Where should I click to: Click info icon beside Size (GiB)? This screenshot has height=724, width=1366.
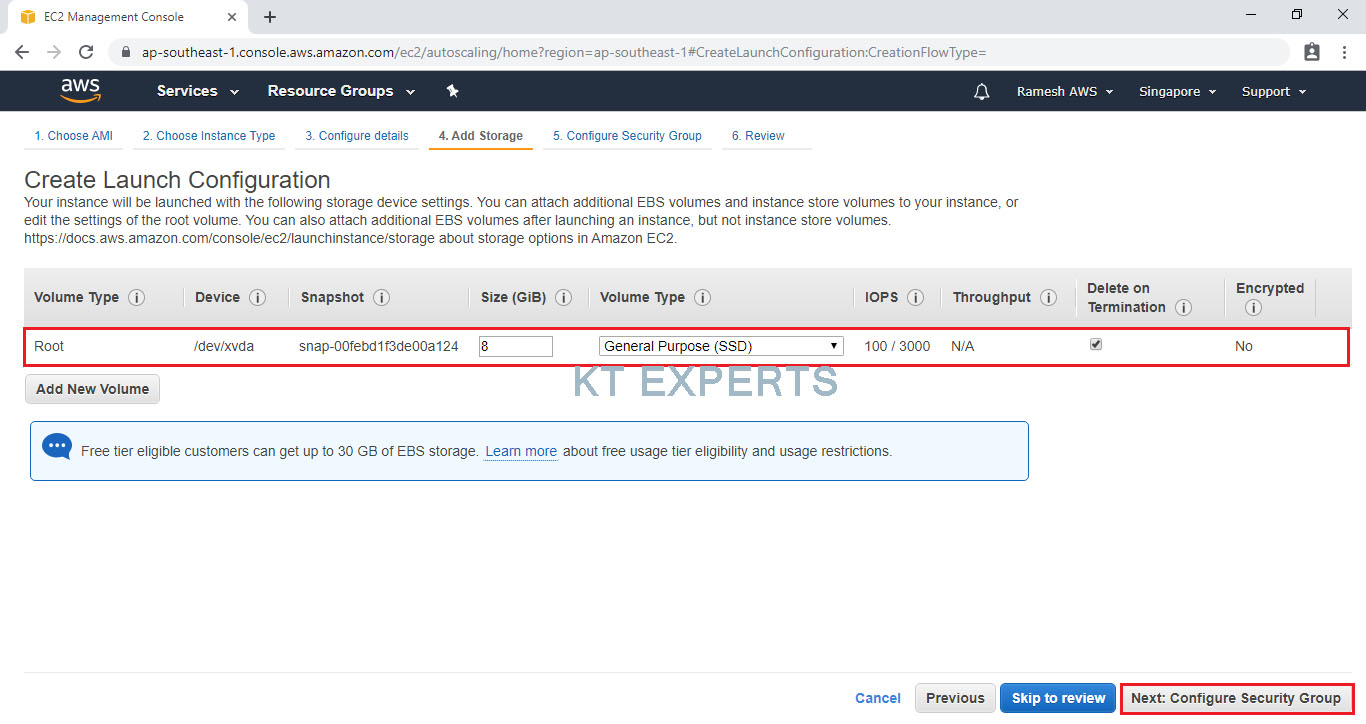pyautogui.click(x=563, y=298)
